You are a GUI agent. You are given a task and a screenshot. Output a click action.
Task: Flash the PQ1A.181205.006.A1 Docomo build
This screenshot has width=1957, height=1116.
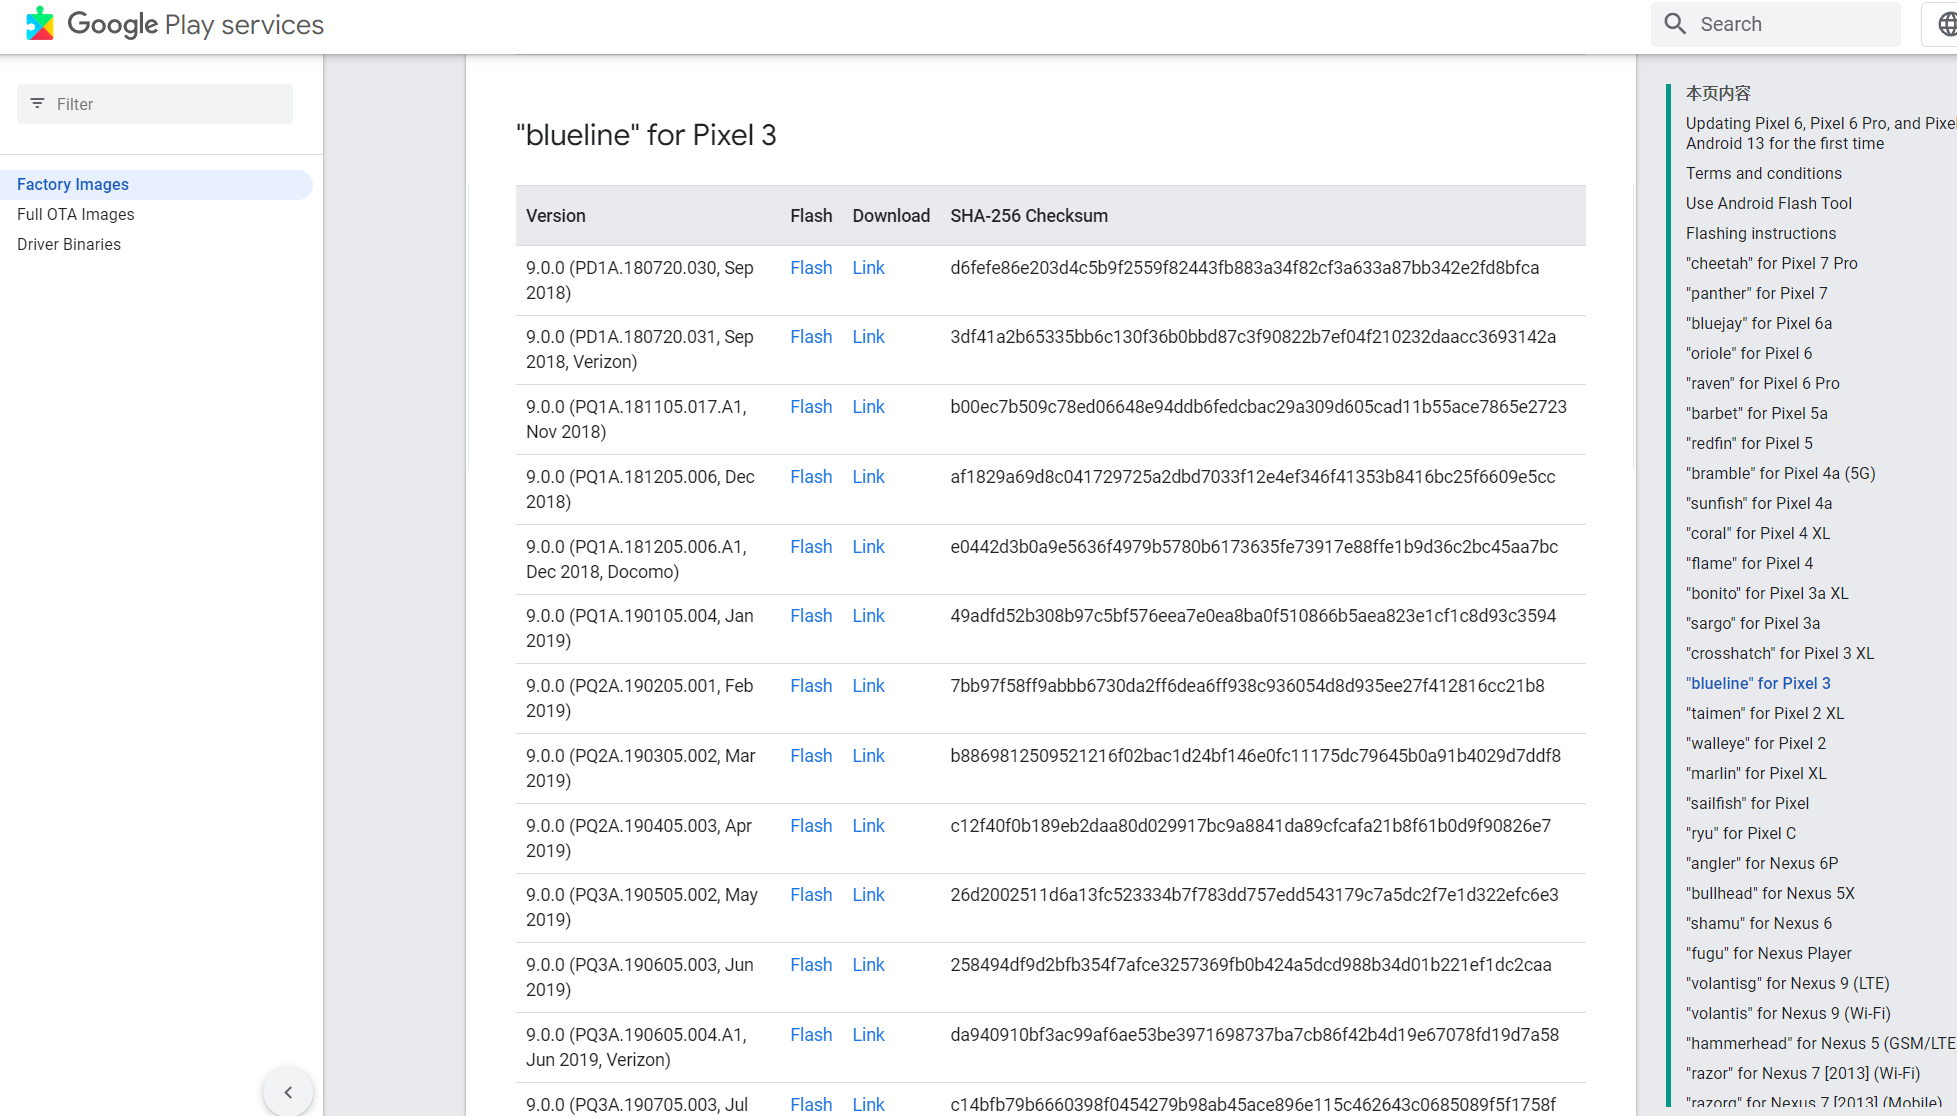810,547
